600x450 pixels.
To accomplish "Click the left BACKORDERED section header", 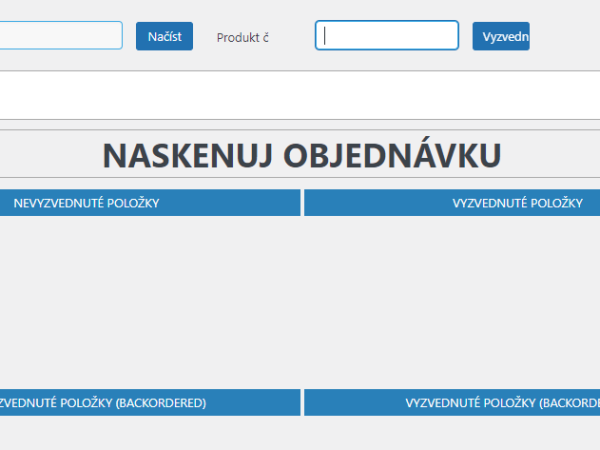I will 150,403.
